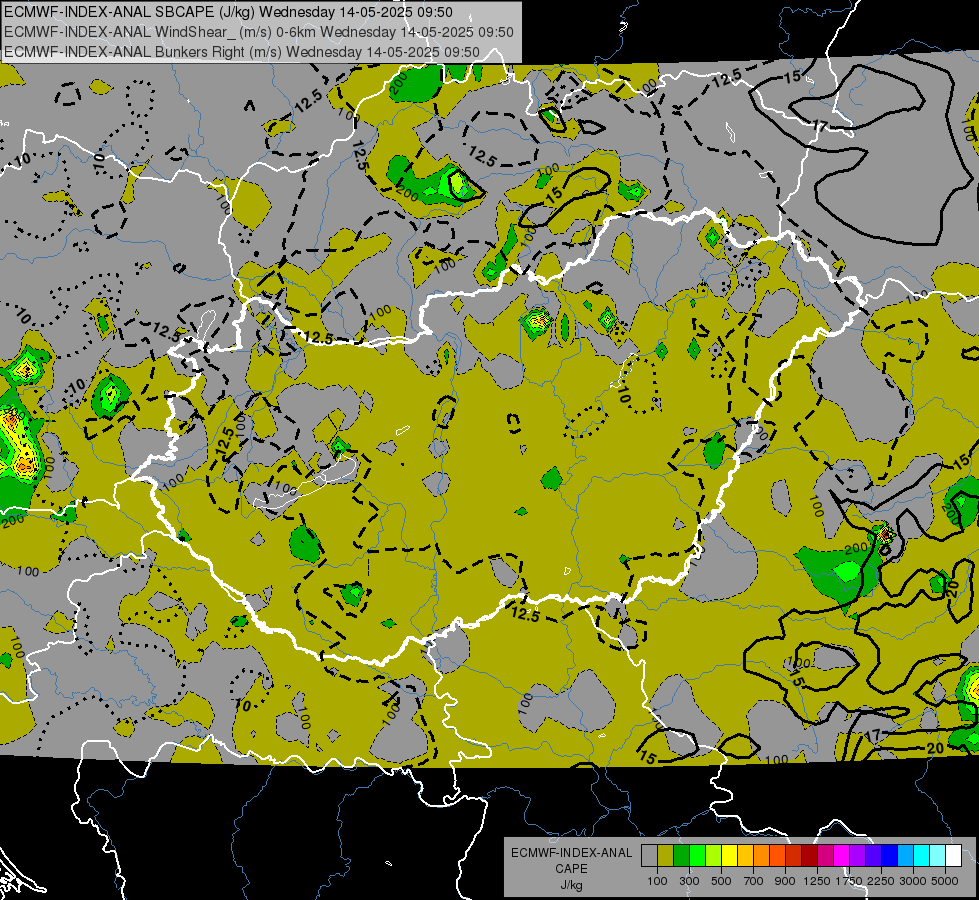Click the 1750 legend tick label
Image resolution: width=979 pixels, height=900 pixels.
(849, 881)
